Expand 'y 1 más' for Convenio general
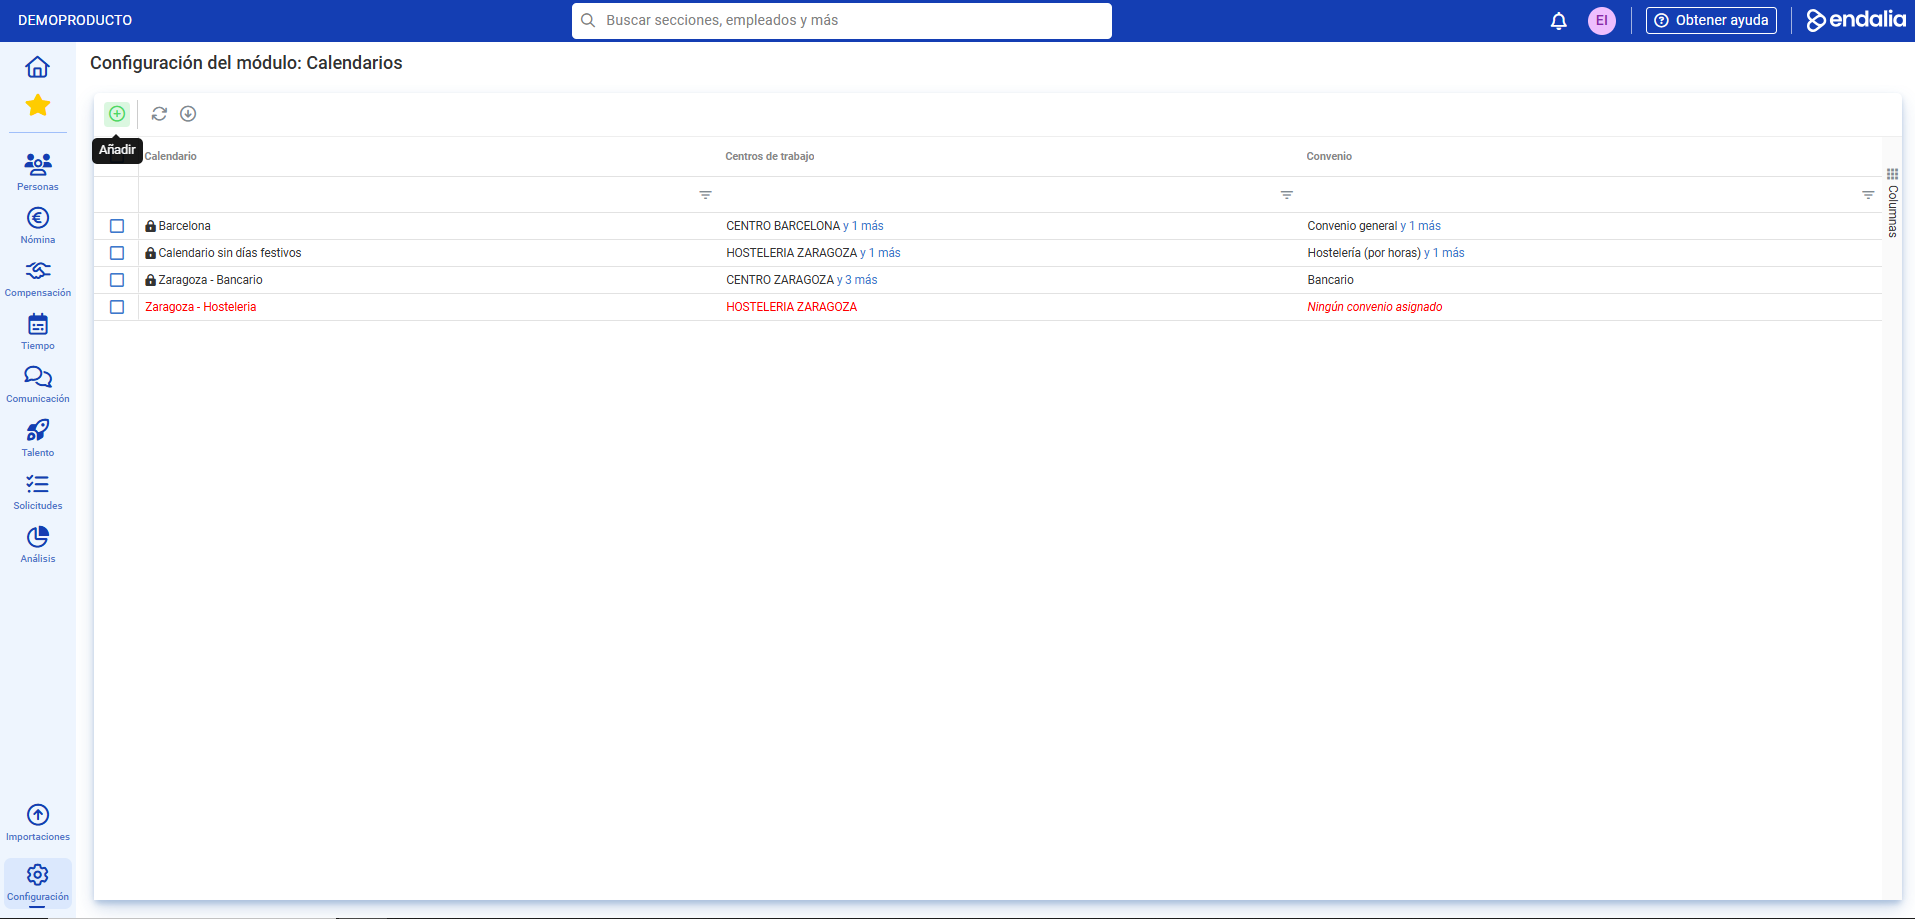Screen dimensions: 1915x919 (1421, 226)
